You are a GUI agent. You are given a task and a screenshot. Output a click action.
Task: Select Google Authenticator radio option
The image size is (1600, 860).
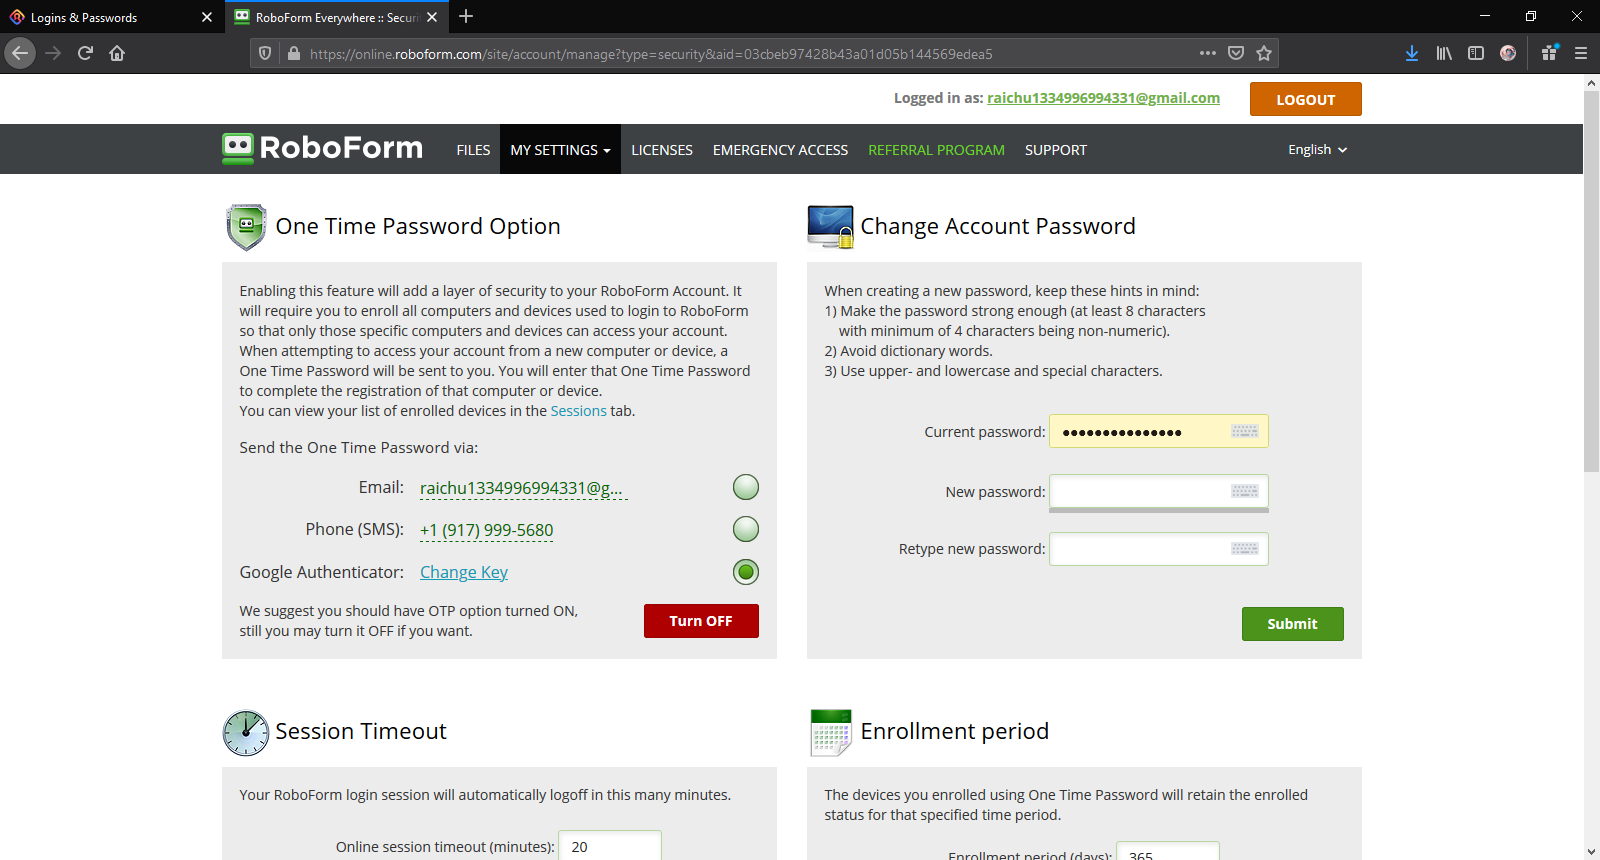coord(746,572)
